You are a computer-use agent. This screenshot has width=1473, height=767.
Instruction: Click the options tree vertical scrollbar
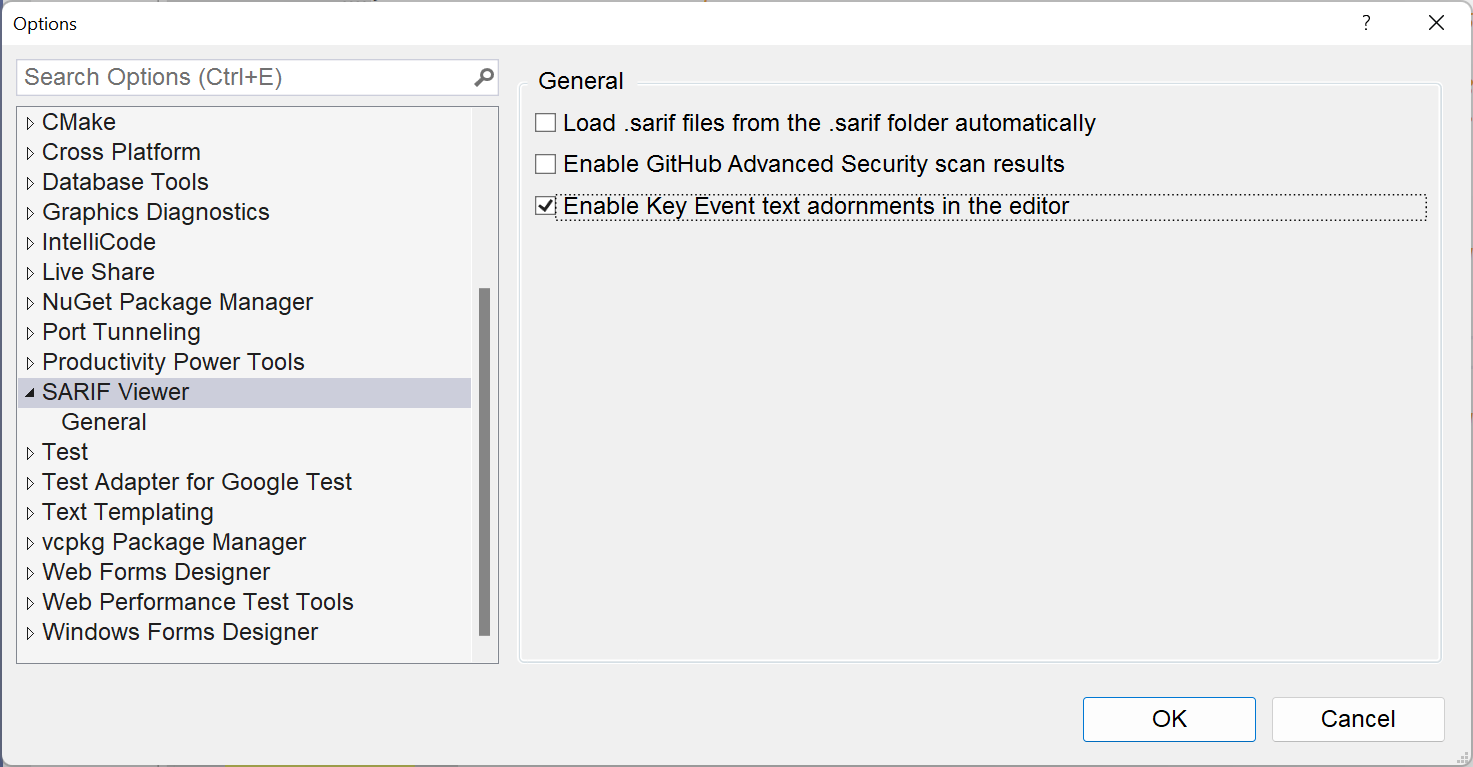[x=485, y=460]
